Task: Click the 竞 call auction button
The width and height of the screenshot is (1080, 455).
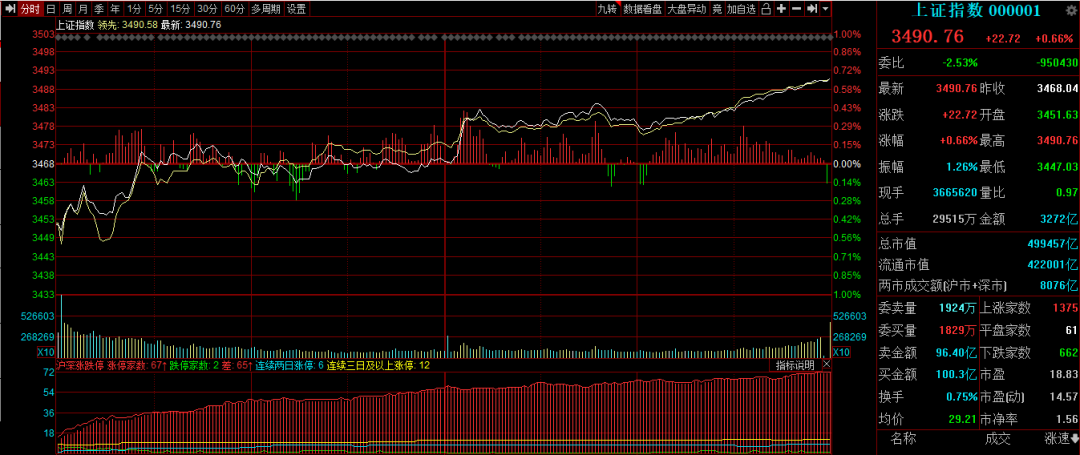Action: 717,9
